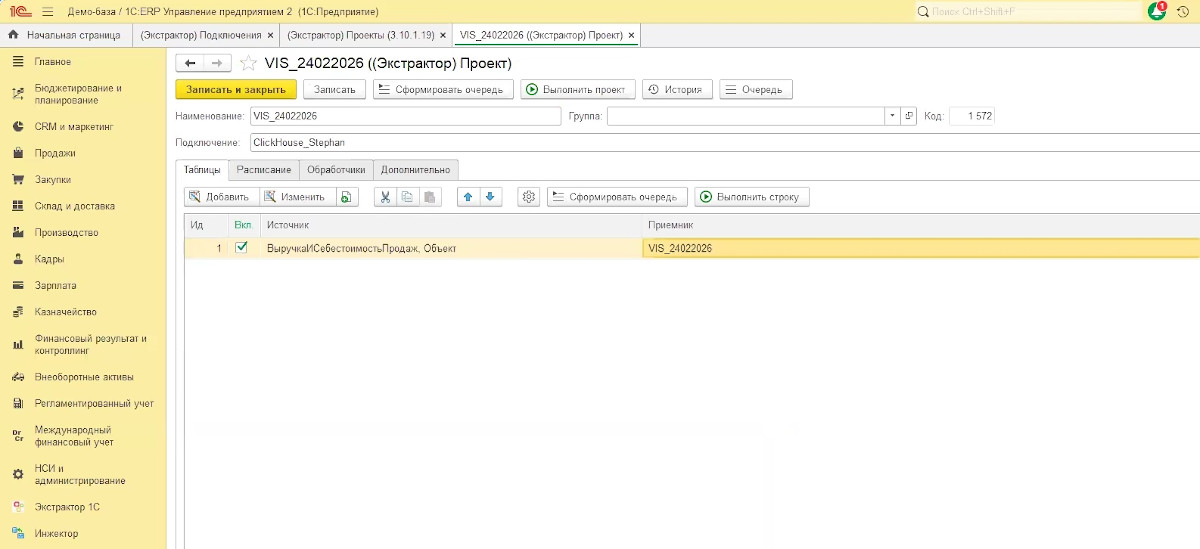The height and width of the screenshot is (549, 1200).
Task: Click Выполнить проект button
Action: [578, 89]
